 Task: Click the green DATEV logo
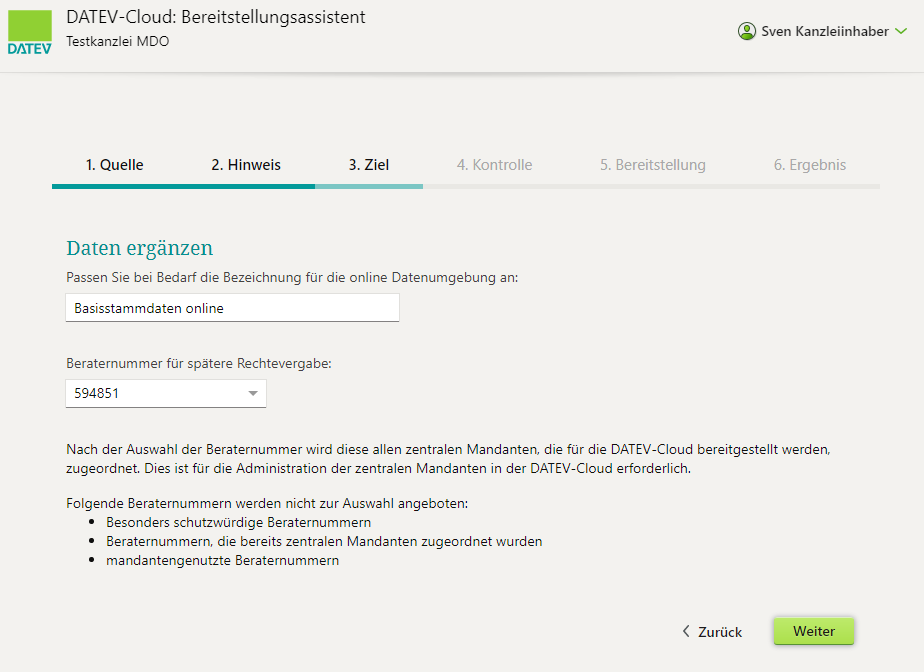pos(29,32)
